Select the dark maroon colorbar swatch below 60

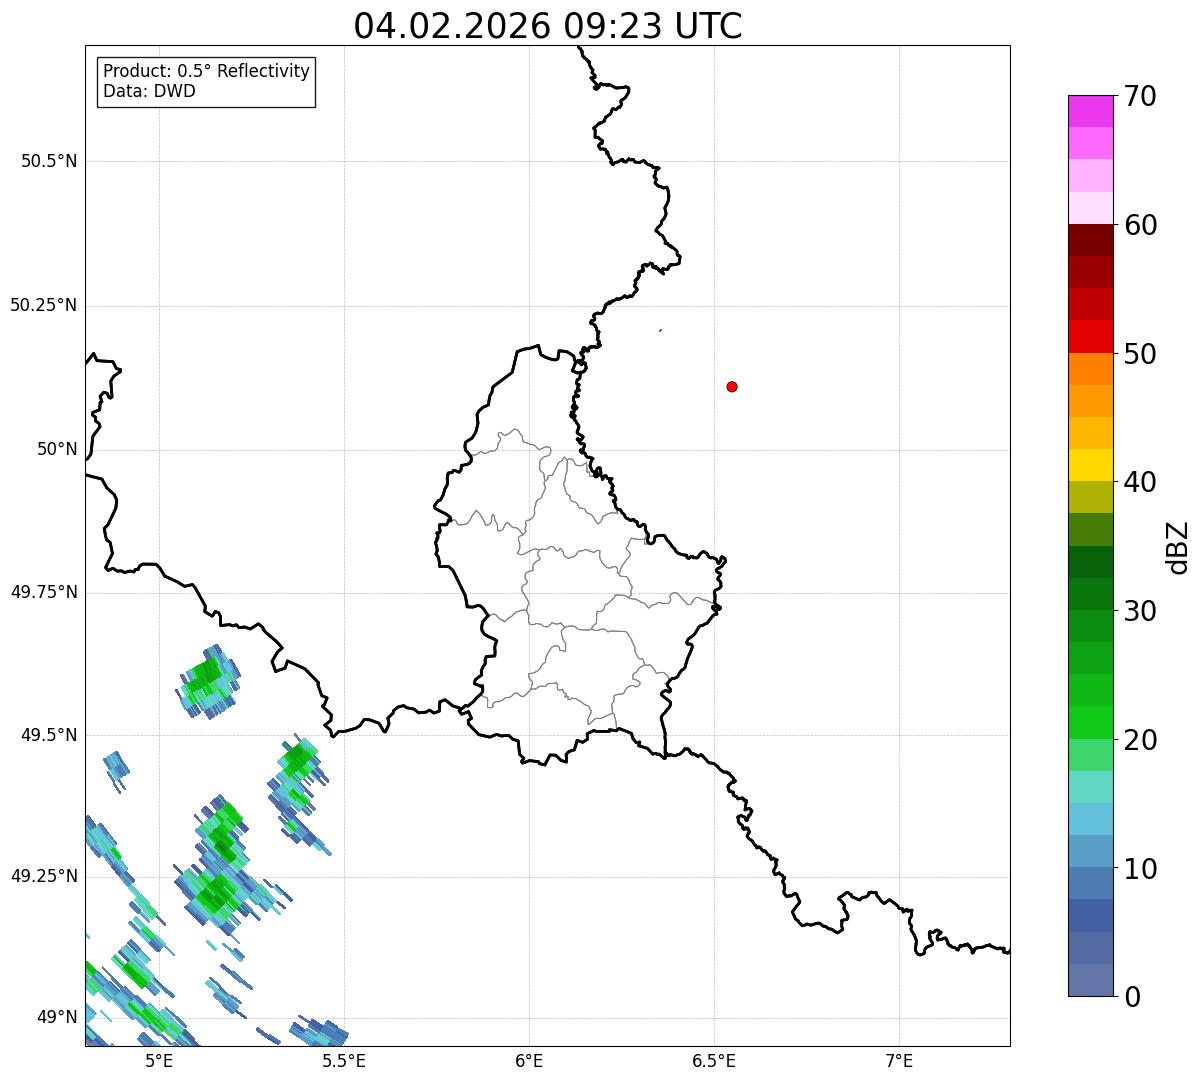coord(1090,240)
